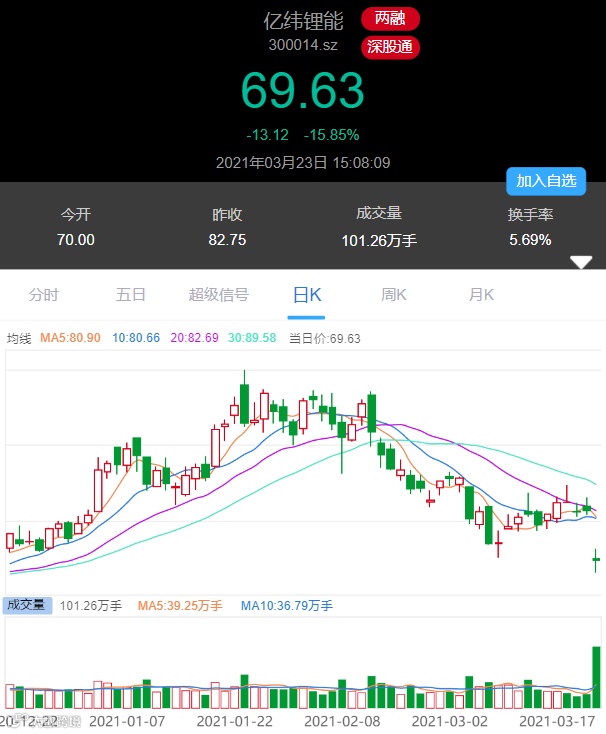Click the 30:89.58 moving average value
The image size is (606, 734).
[x=252, y=338]
